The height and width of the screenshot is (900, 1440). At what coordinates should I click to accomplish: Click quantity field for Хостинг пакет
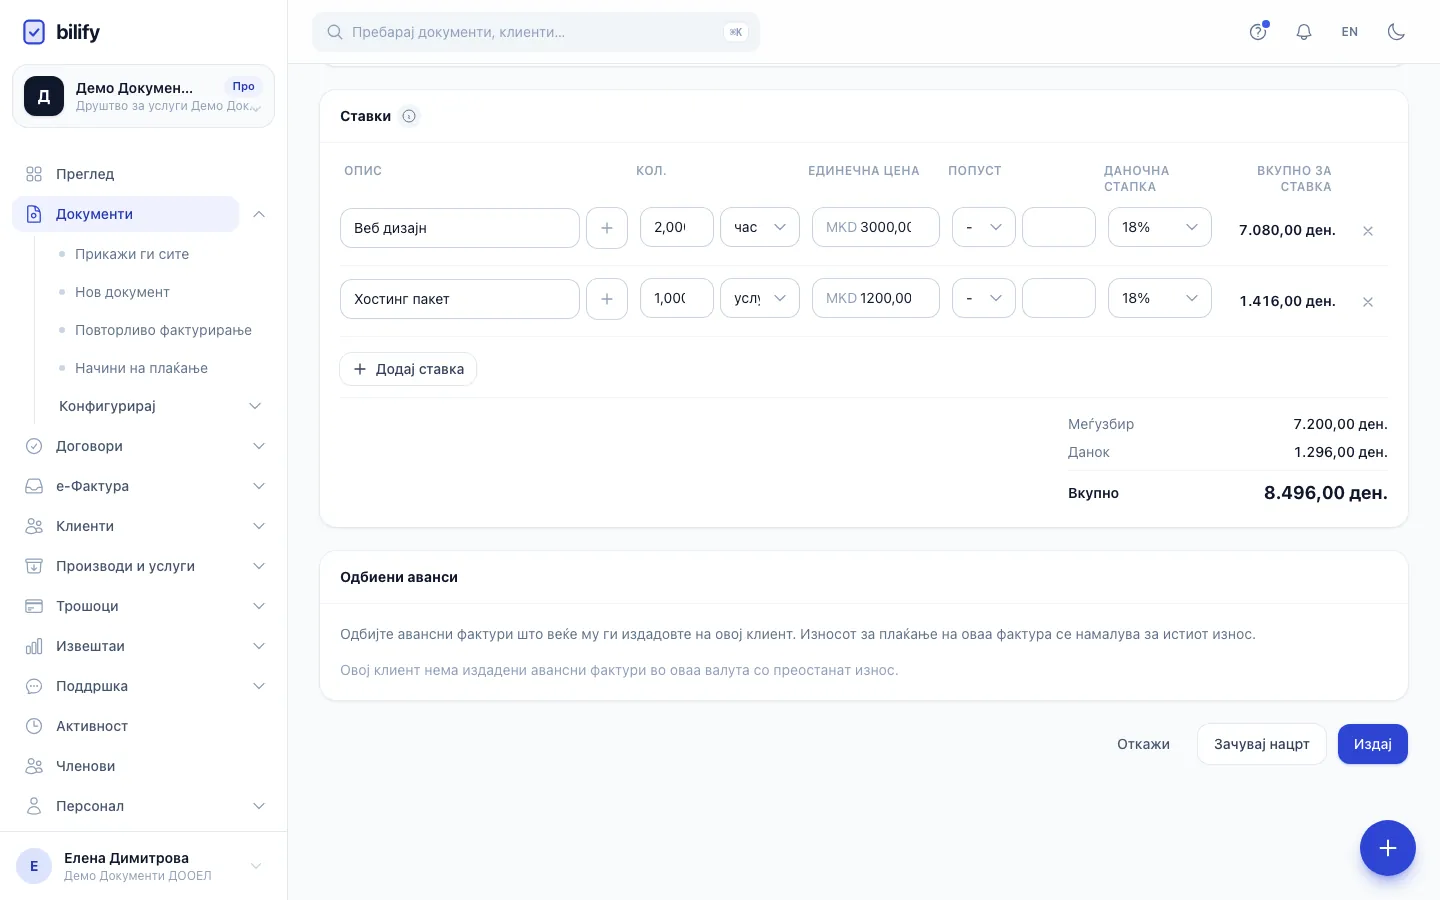coord(677,298)
